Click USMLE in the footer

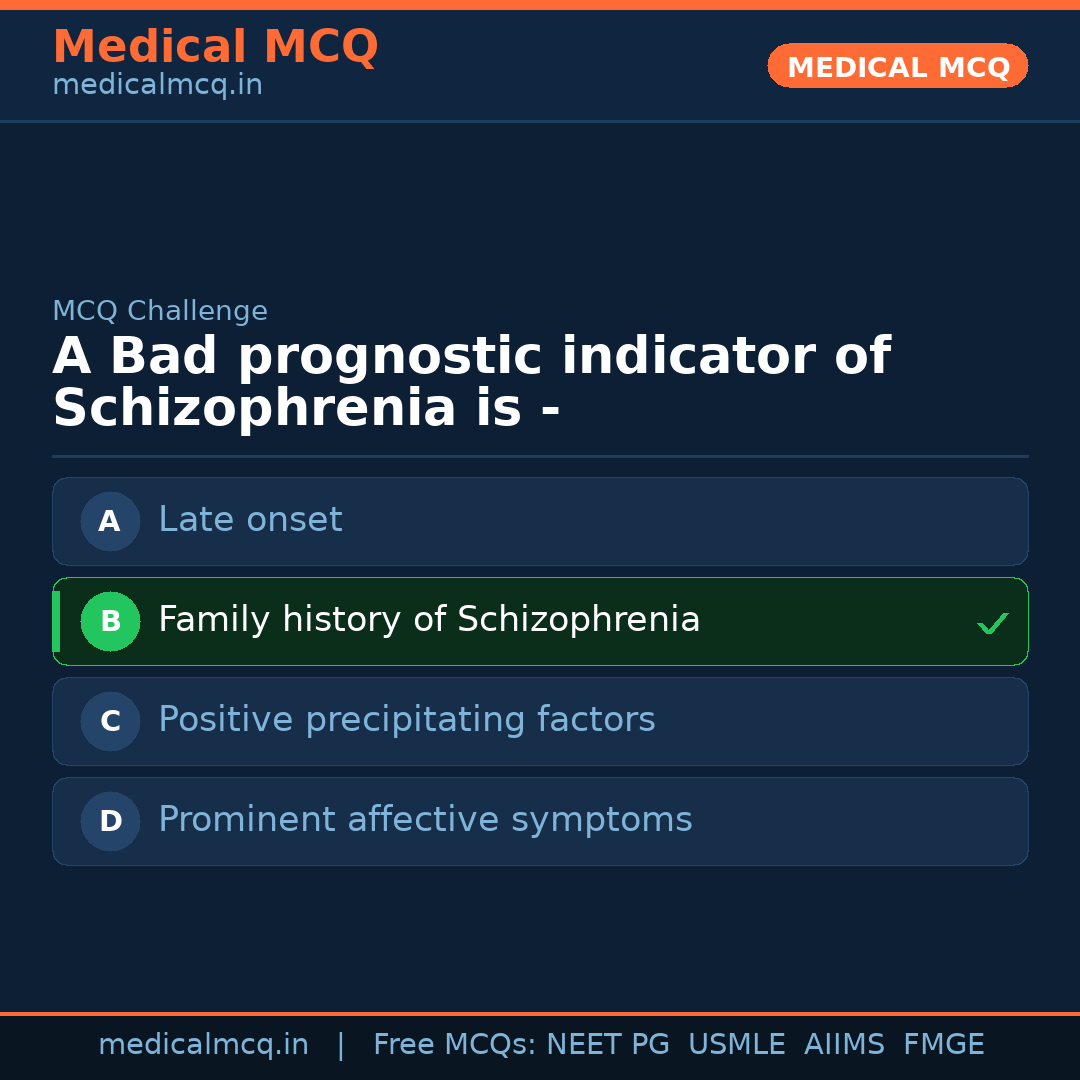[736, 1045]
